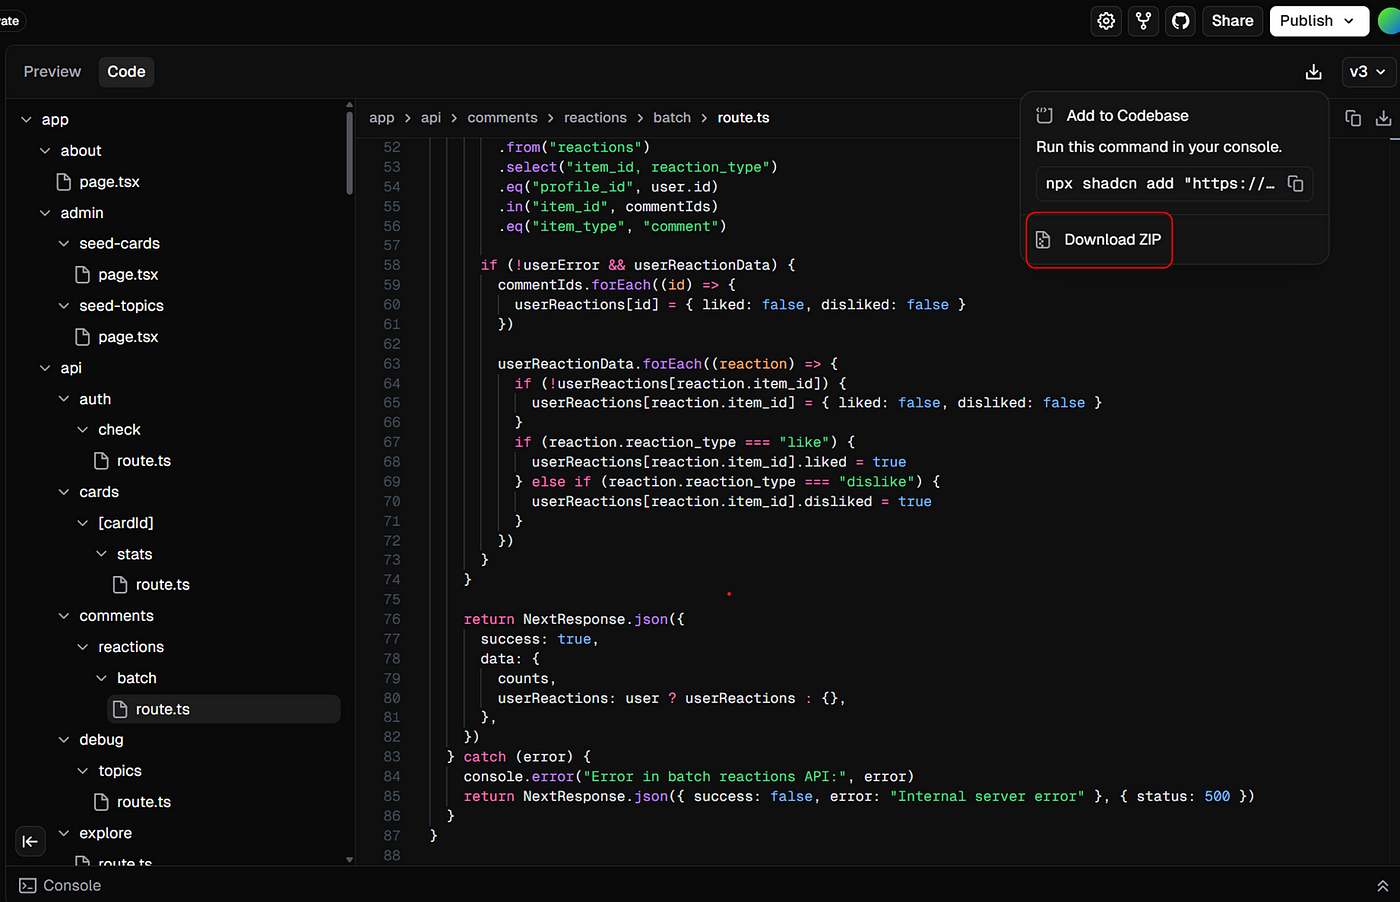Expand the Console panel chevron

coord(1382,886)
